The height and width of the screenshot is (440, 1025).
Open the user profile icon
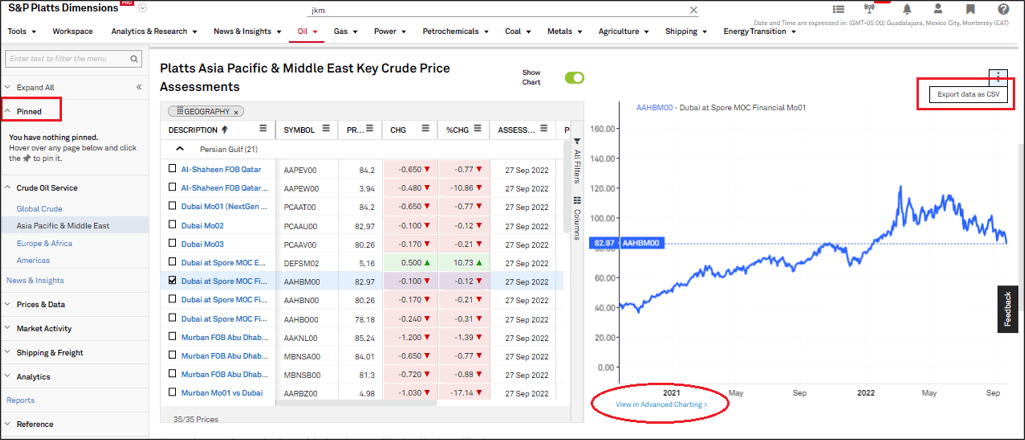(938, 9)
